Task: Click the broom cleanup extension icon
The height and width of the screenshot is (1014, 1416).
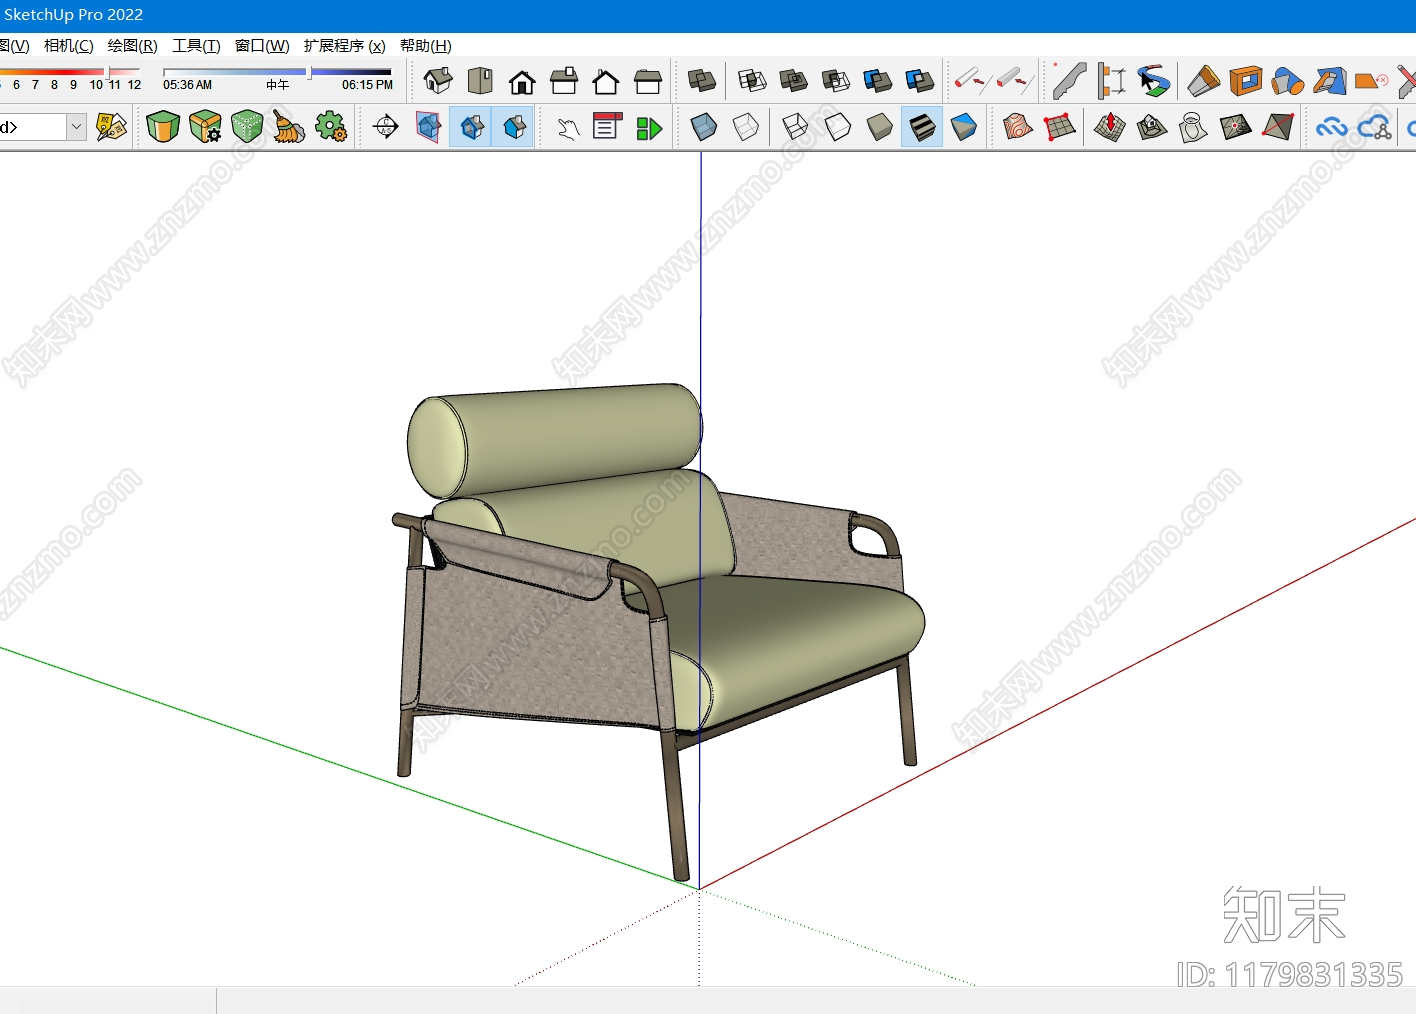Action: pyautogui.click(x=289, y=127)
